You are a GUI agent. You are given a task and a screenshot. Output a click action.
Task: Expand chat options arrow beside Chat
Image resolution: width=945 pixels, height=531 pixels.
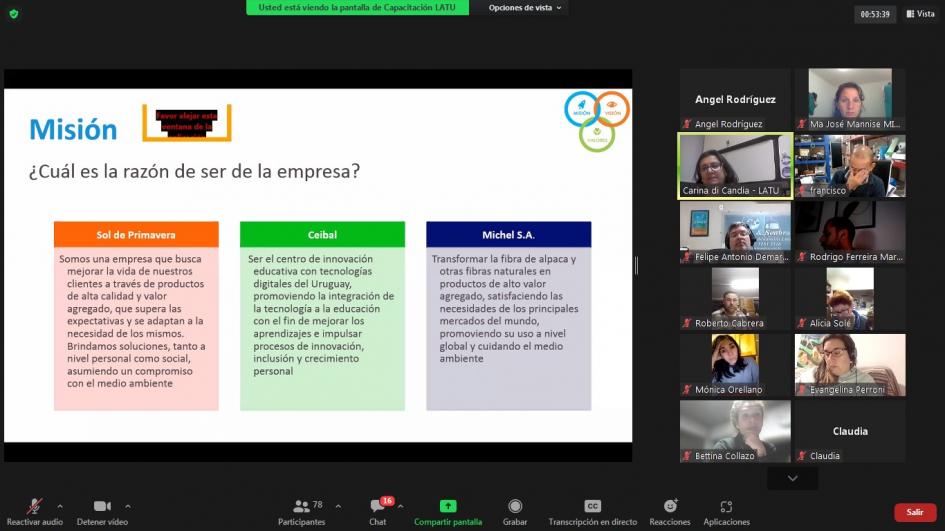pos(401,506)
